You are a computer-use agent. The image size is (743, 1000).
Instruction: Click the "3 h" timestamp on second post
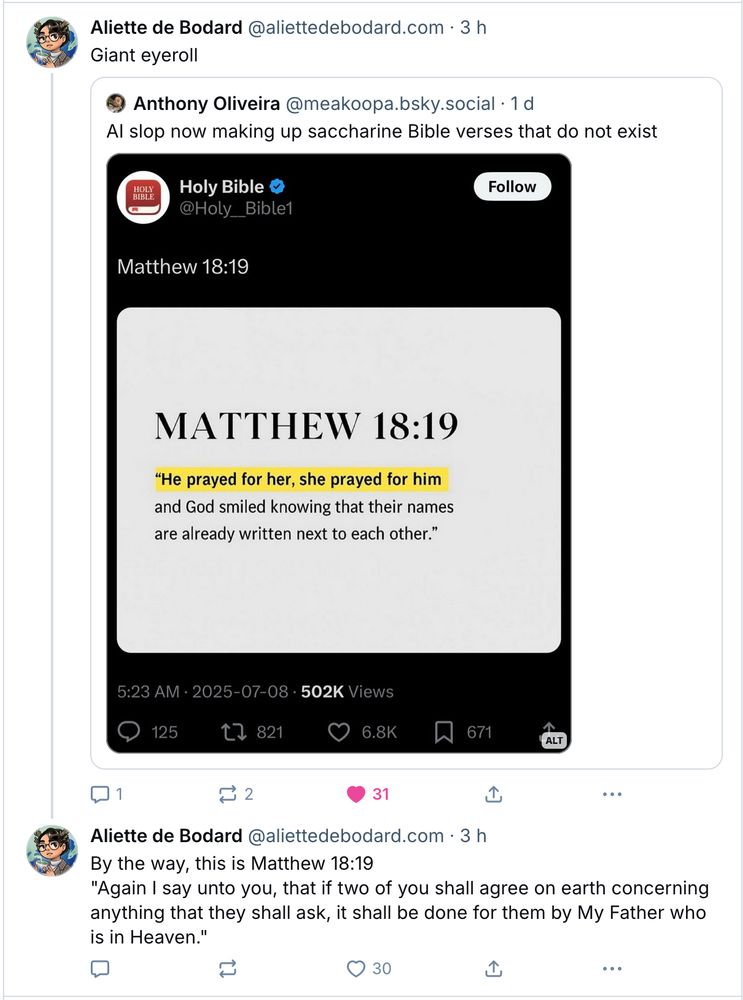click(x=473, y=835)
